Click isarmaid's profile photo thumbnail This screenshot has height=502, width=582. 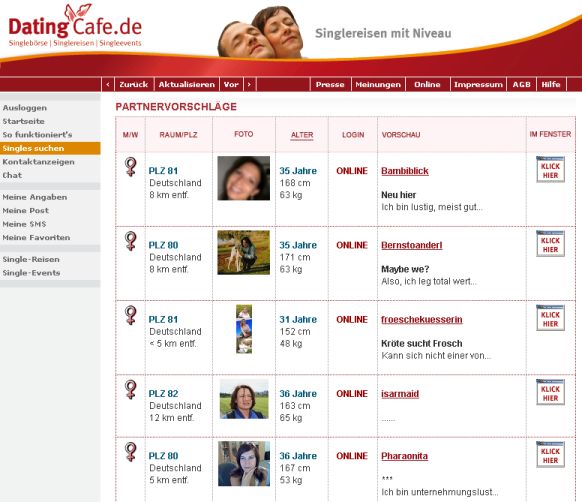pyautogui.click(x=244, y=399)
